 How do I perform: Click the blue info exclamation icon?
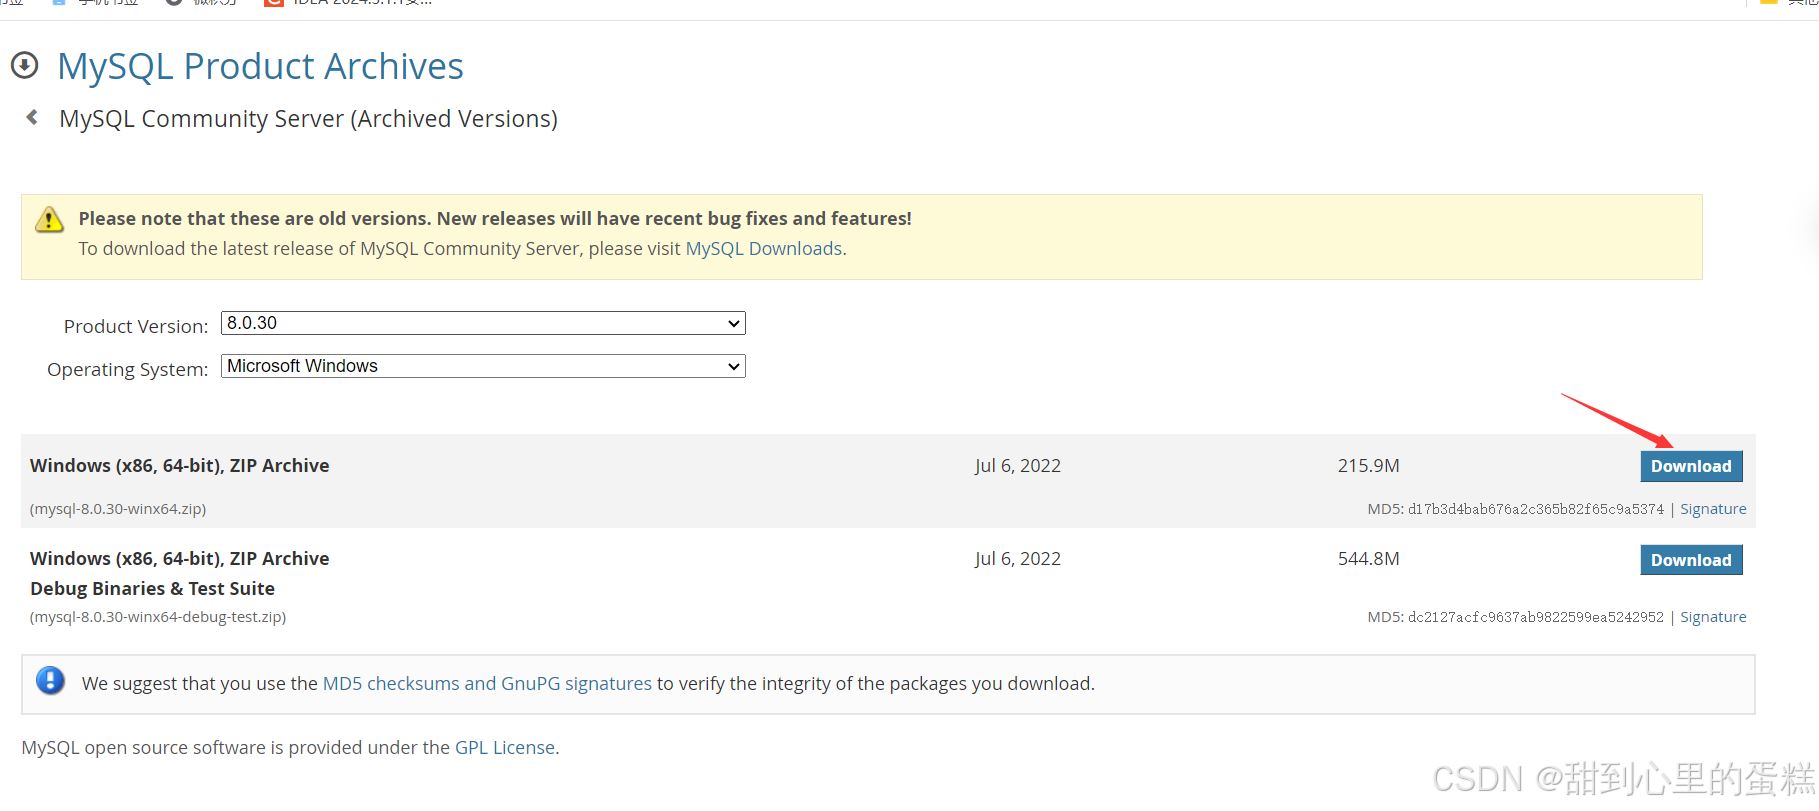(x=50, y=681)
